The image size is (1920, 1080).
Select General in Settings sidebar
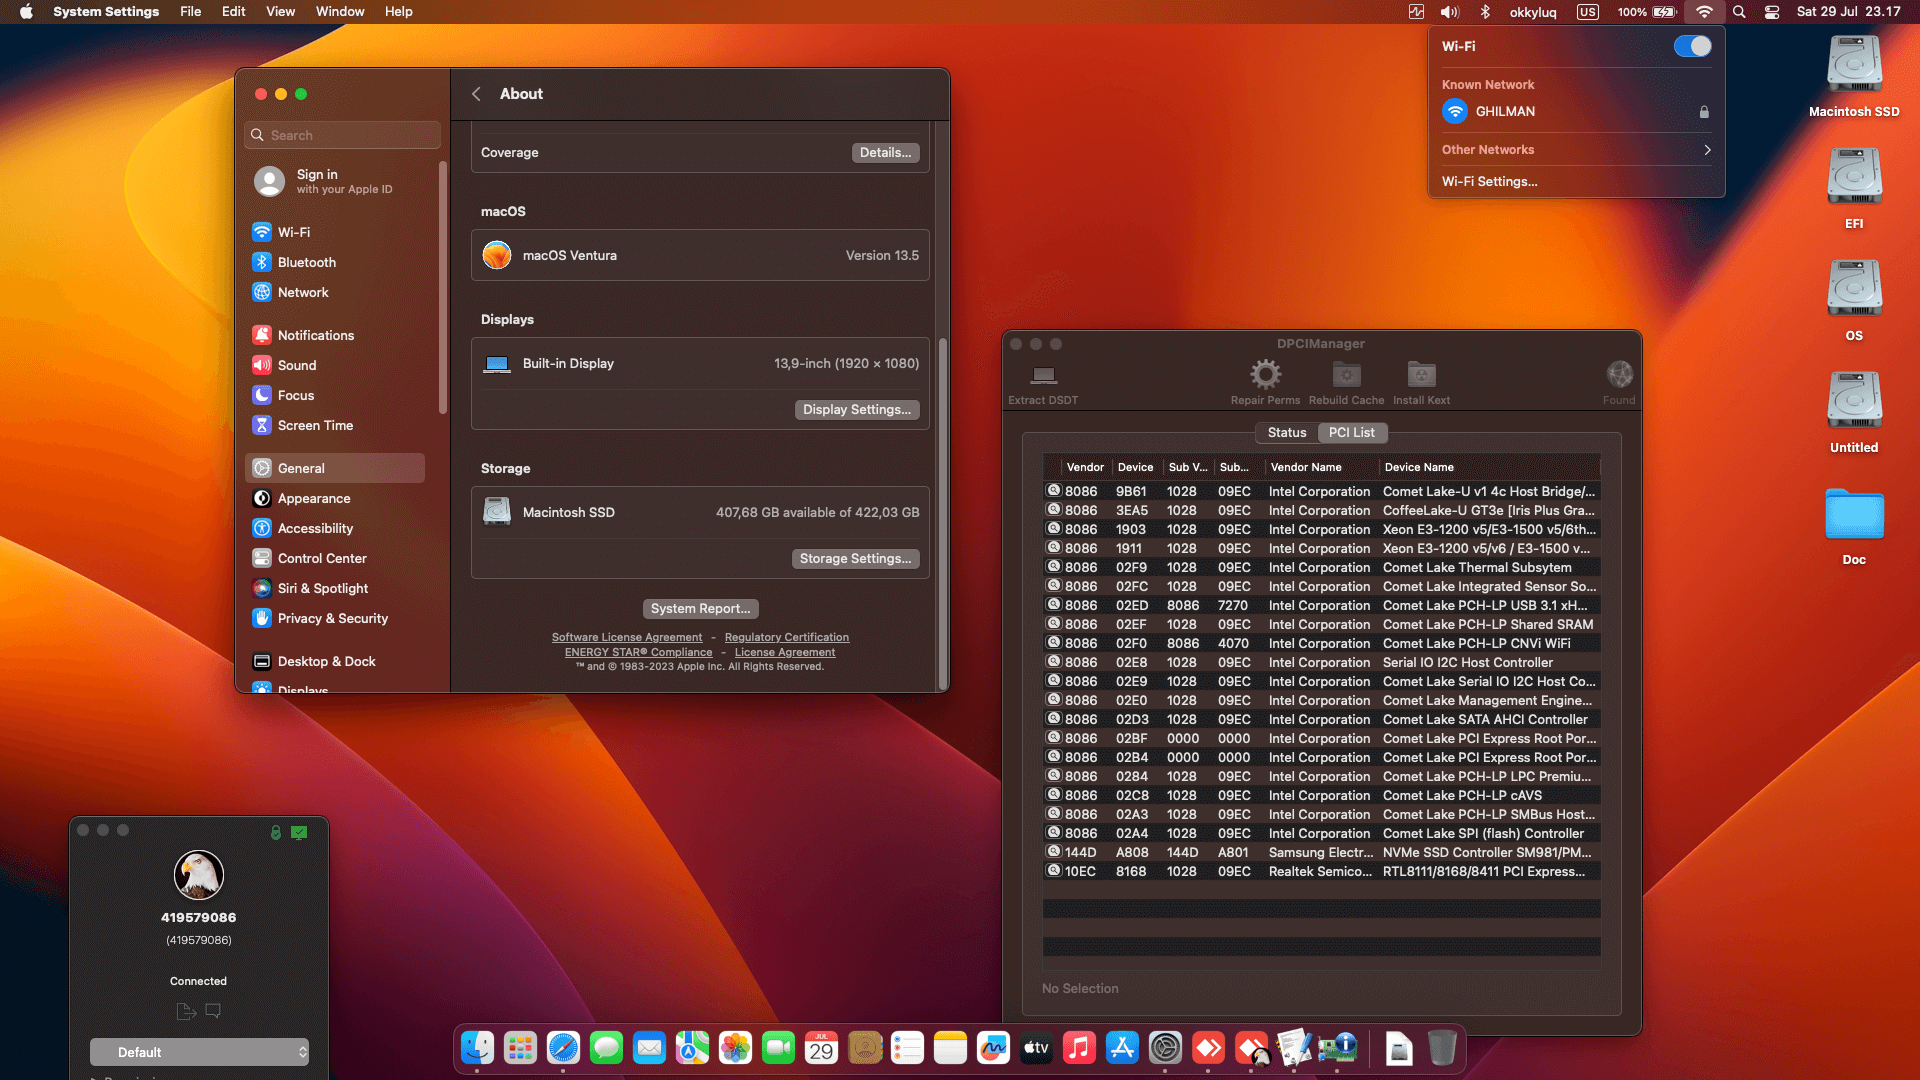[x=334, y=468]
